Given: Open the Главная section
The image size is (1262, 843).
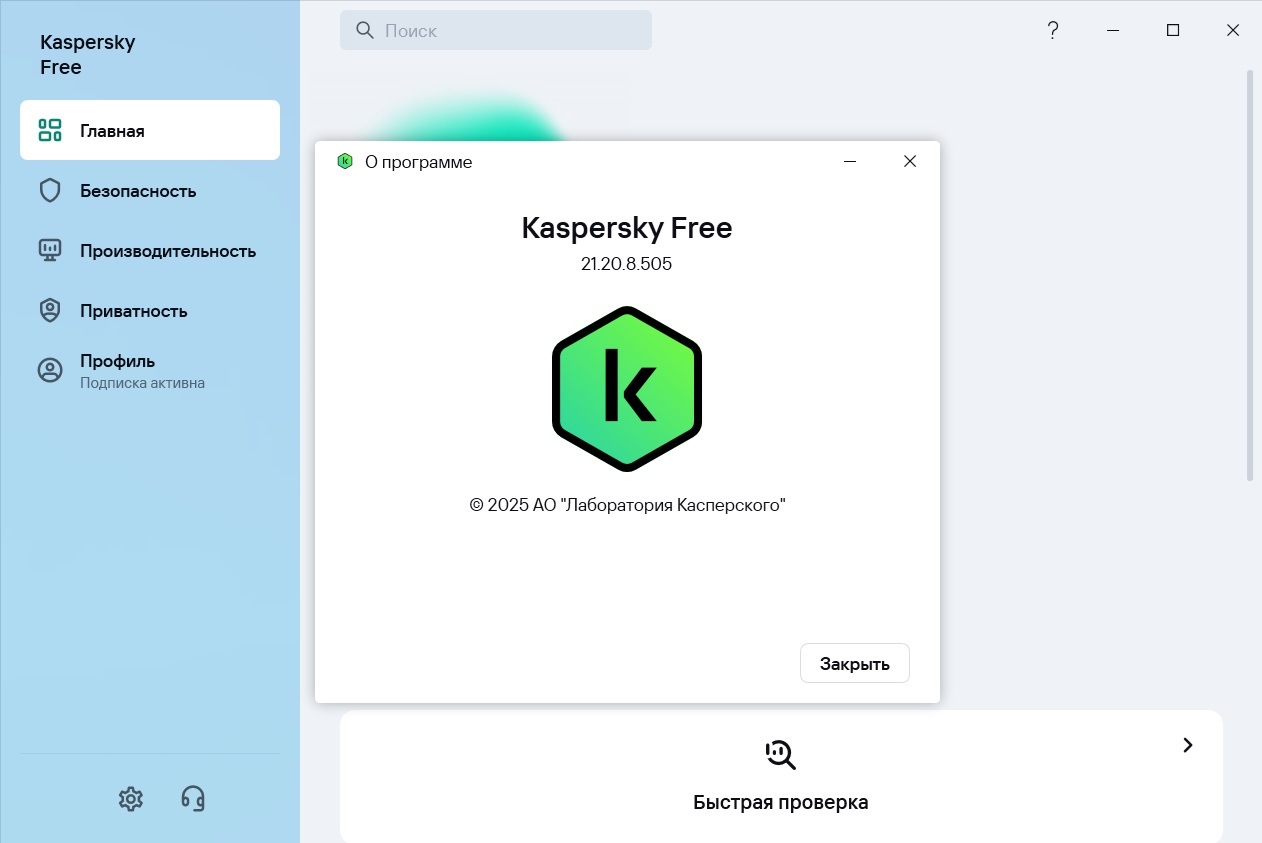Looking at the screenshot, I should click(x=150, y=130).
